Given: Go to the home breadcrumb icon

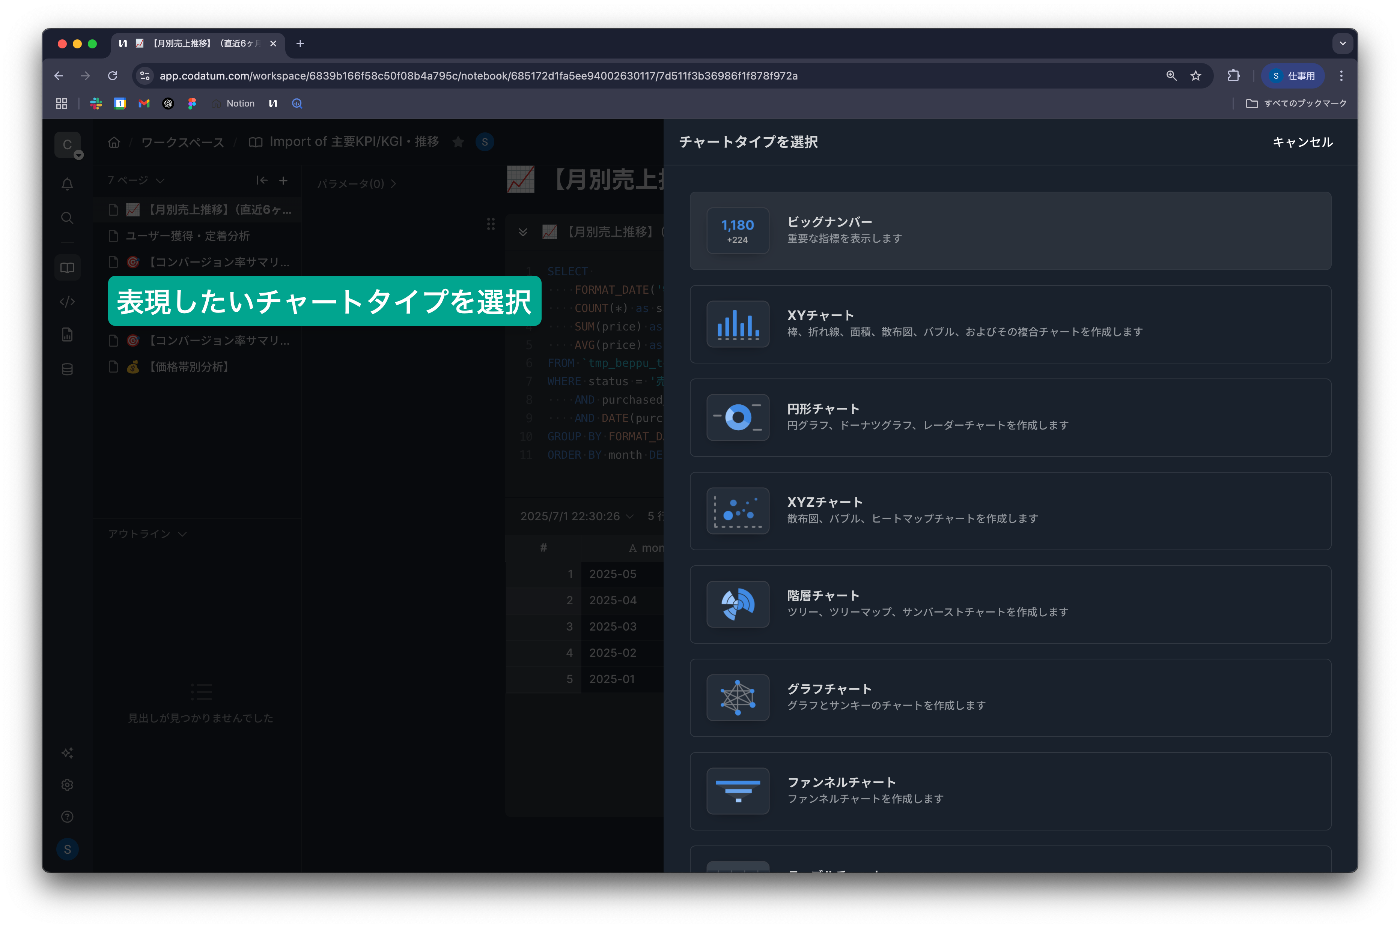Looking at the screenshot, I should 114,142.
